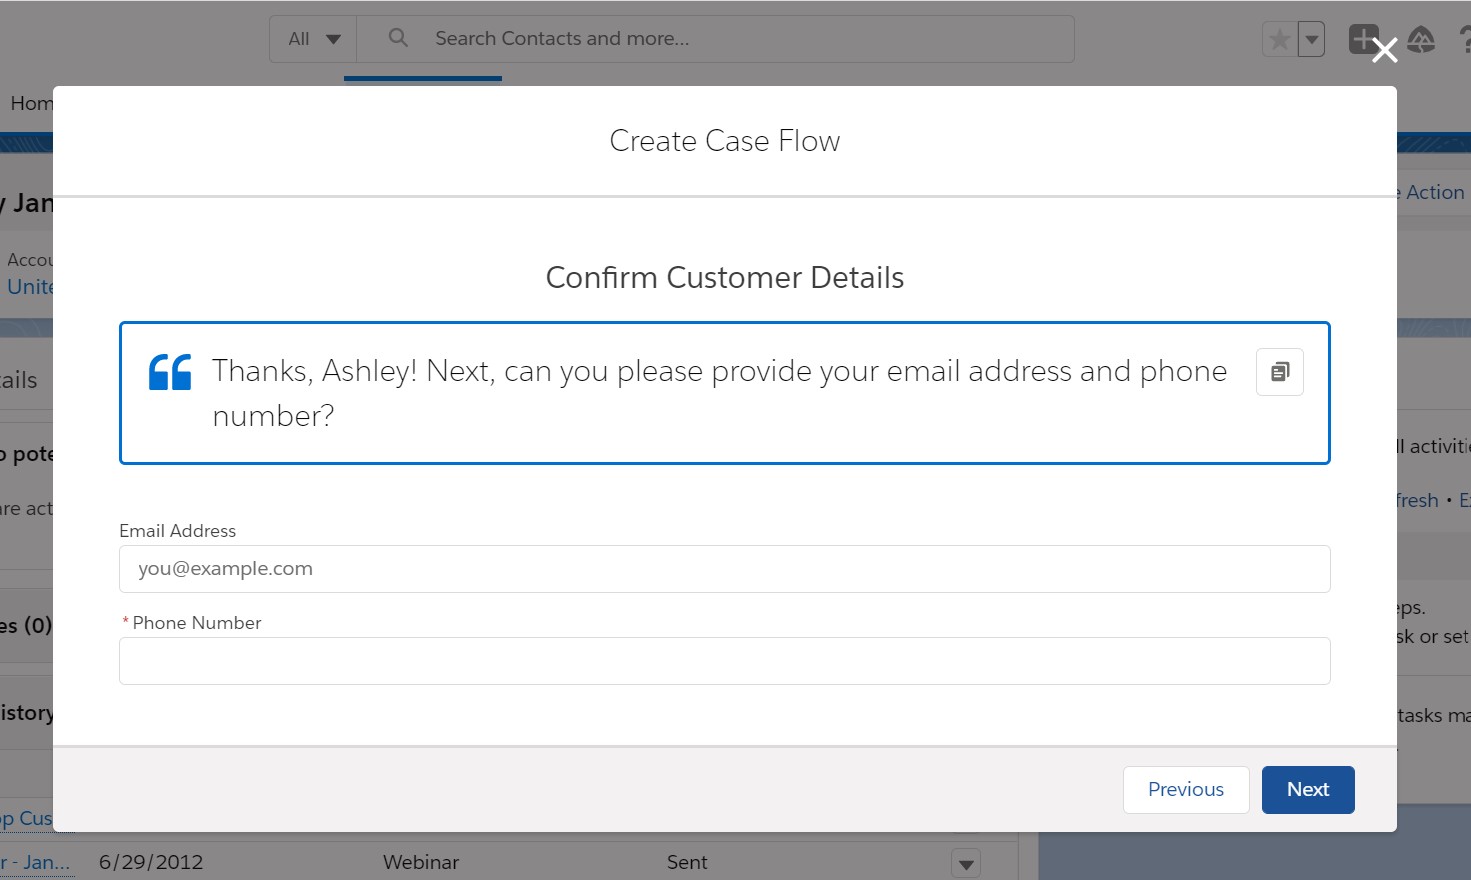Select the Home navigation tab
Viewport: 1471px width, 880px height.
point(30,103)
